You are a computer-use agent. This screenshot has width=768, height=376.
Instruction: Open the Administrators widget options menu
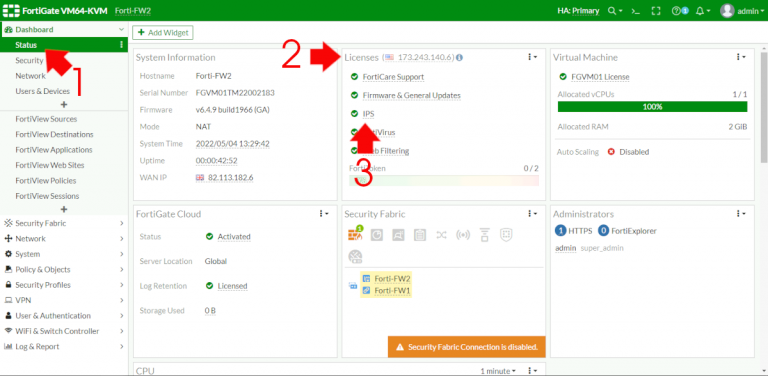coord(740,213)
